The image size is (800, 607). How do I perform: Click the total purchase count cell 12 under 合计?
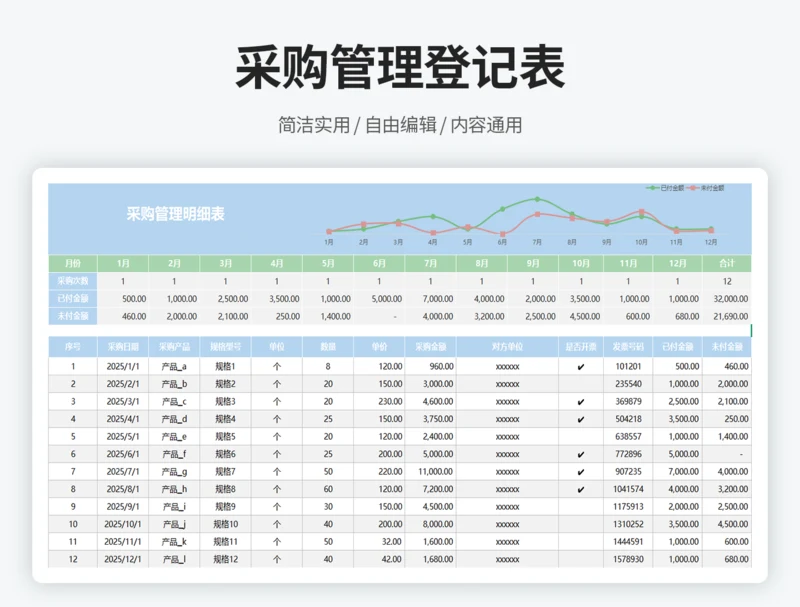coord(727,281)
